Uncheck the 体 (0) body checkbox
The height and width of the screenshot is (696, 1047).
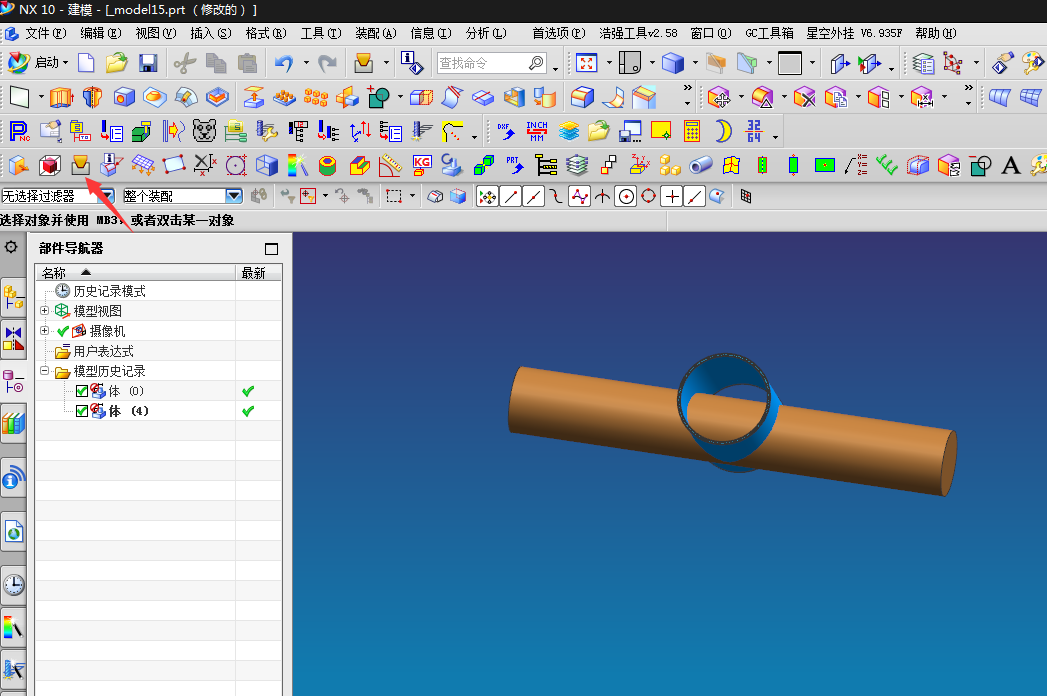coord(82,391)
